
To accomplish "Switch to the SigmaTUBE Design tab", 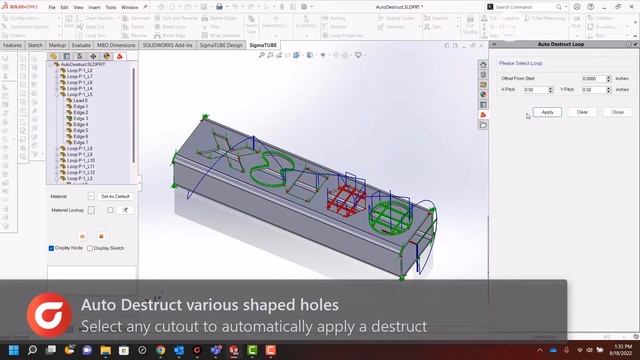I will (x=221, y=45).
